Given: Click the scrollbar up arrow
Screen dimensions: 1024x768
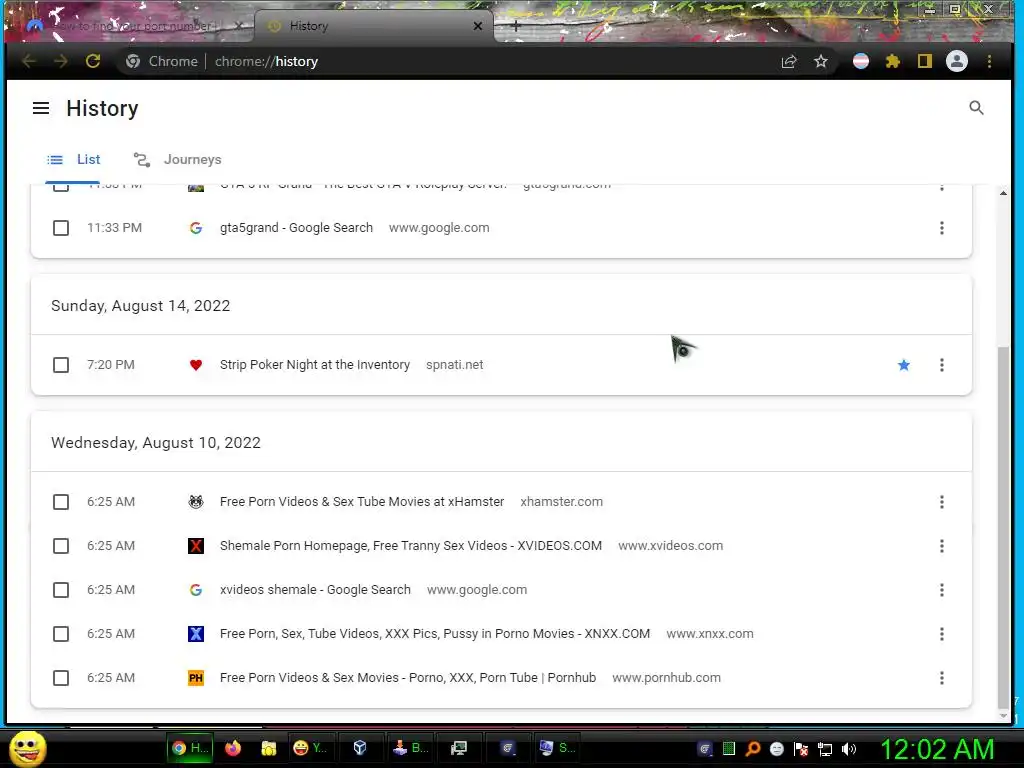Looking at the screenshot, I should pos(1003,193).
